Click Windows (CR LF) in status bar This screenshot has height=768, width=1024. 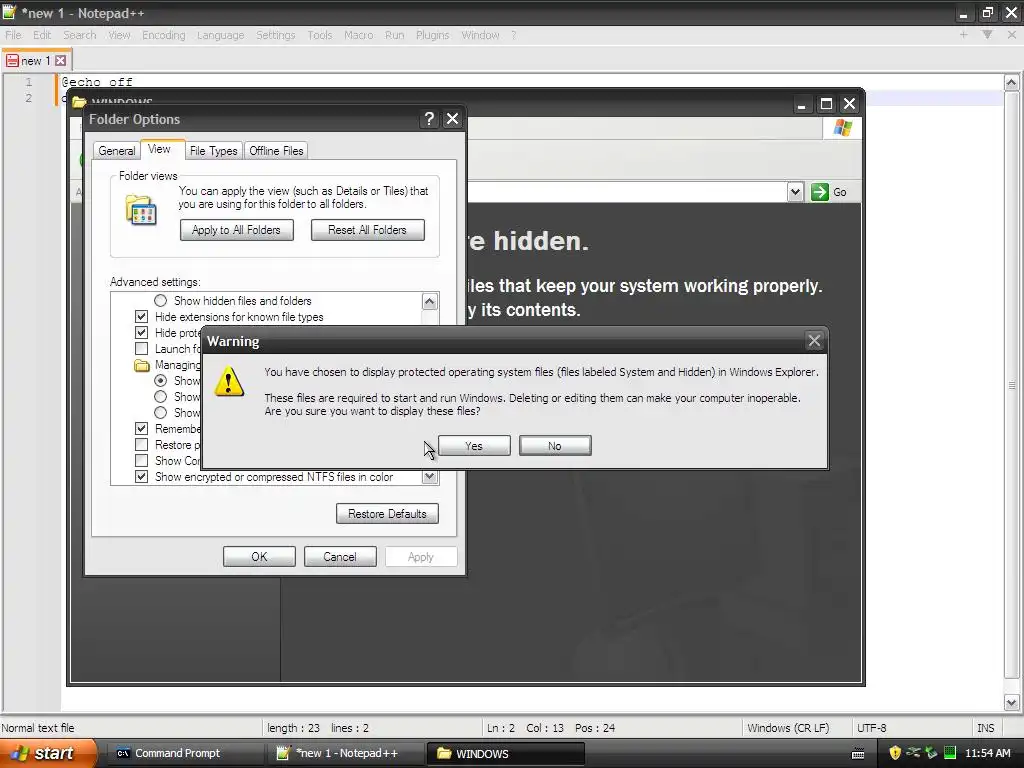(788, 728)
